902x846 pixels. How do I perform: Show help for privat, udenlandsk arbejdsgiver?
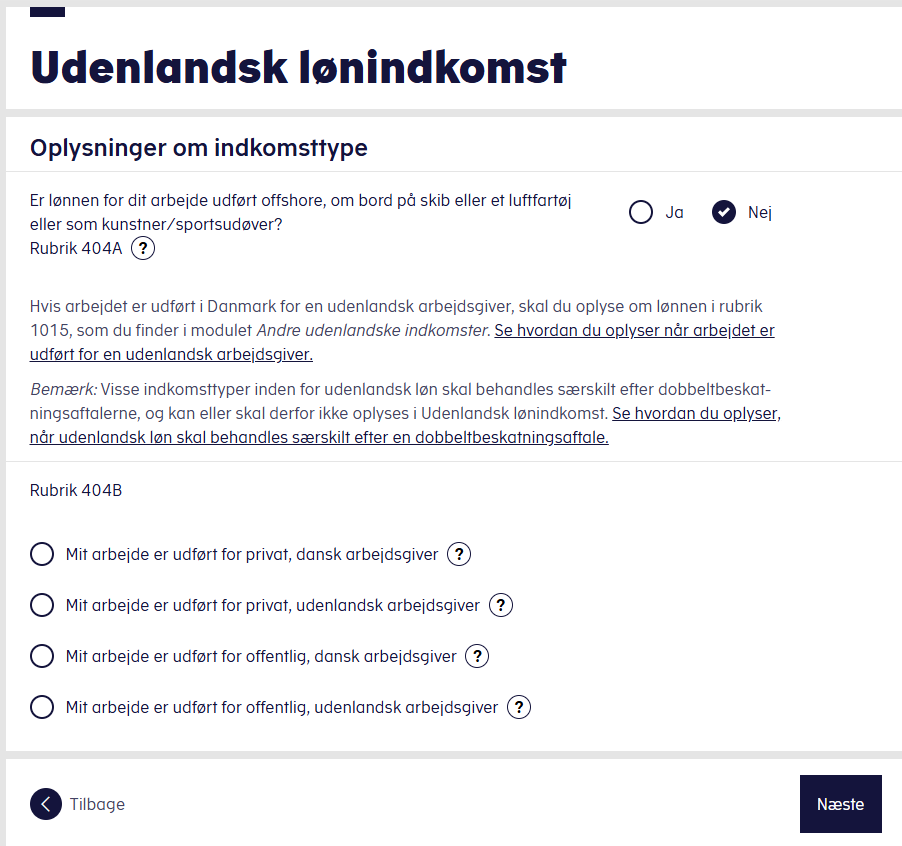500,605
